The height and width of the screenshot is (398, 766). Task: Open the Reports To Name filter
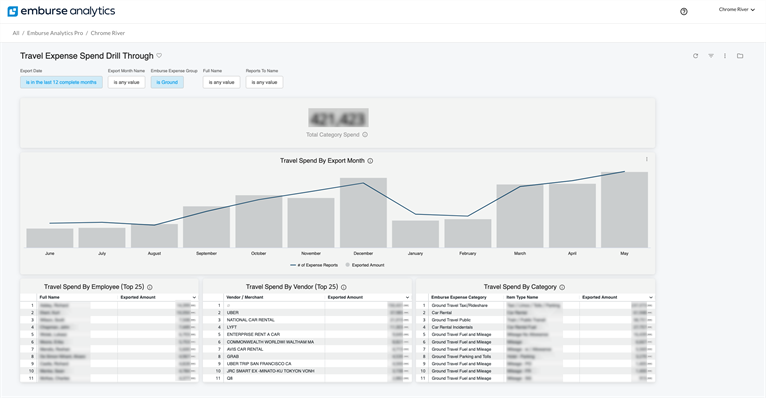pyautogui.click(x=264, y=82)
